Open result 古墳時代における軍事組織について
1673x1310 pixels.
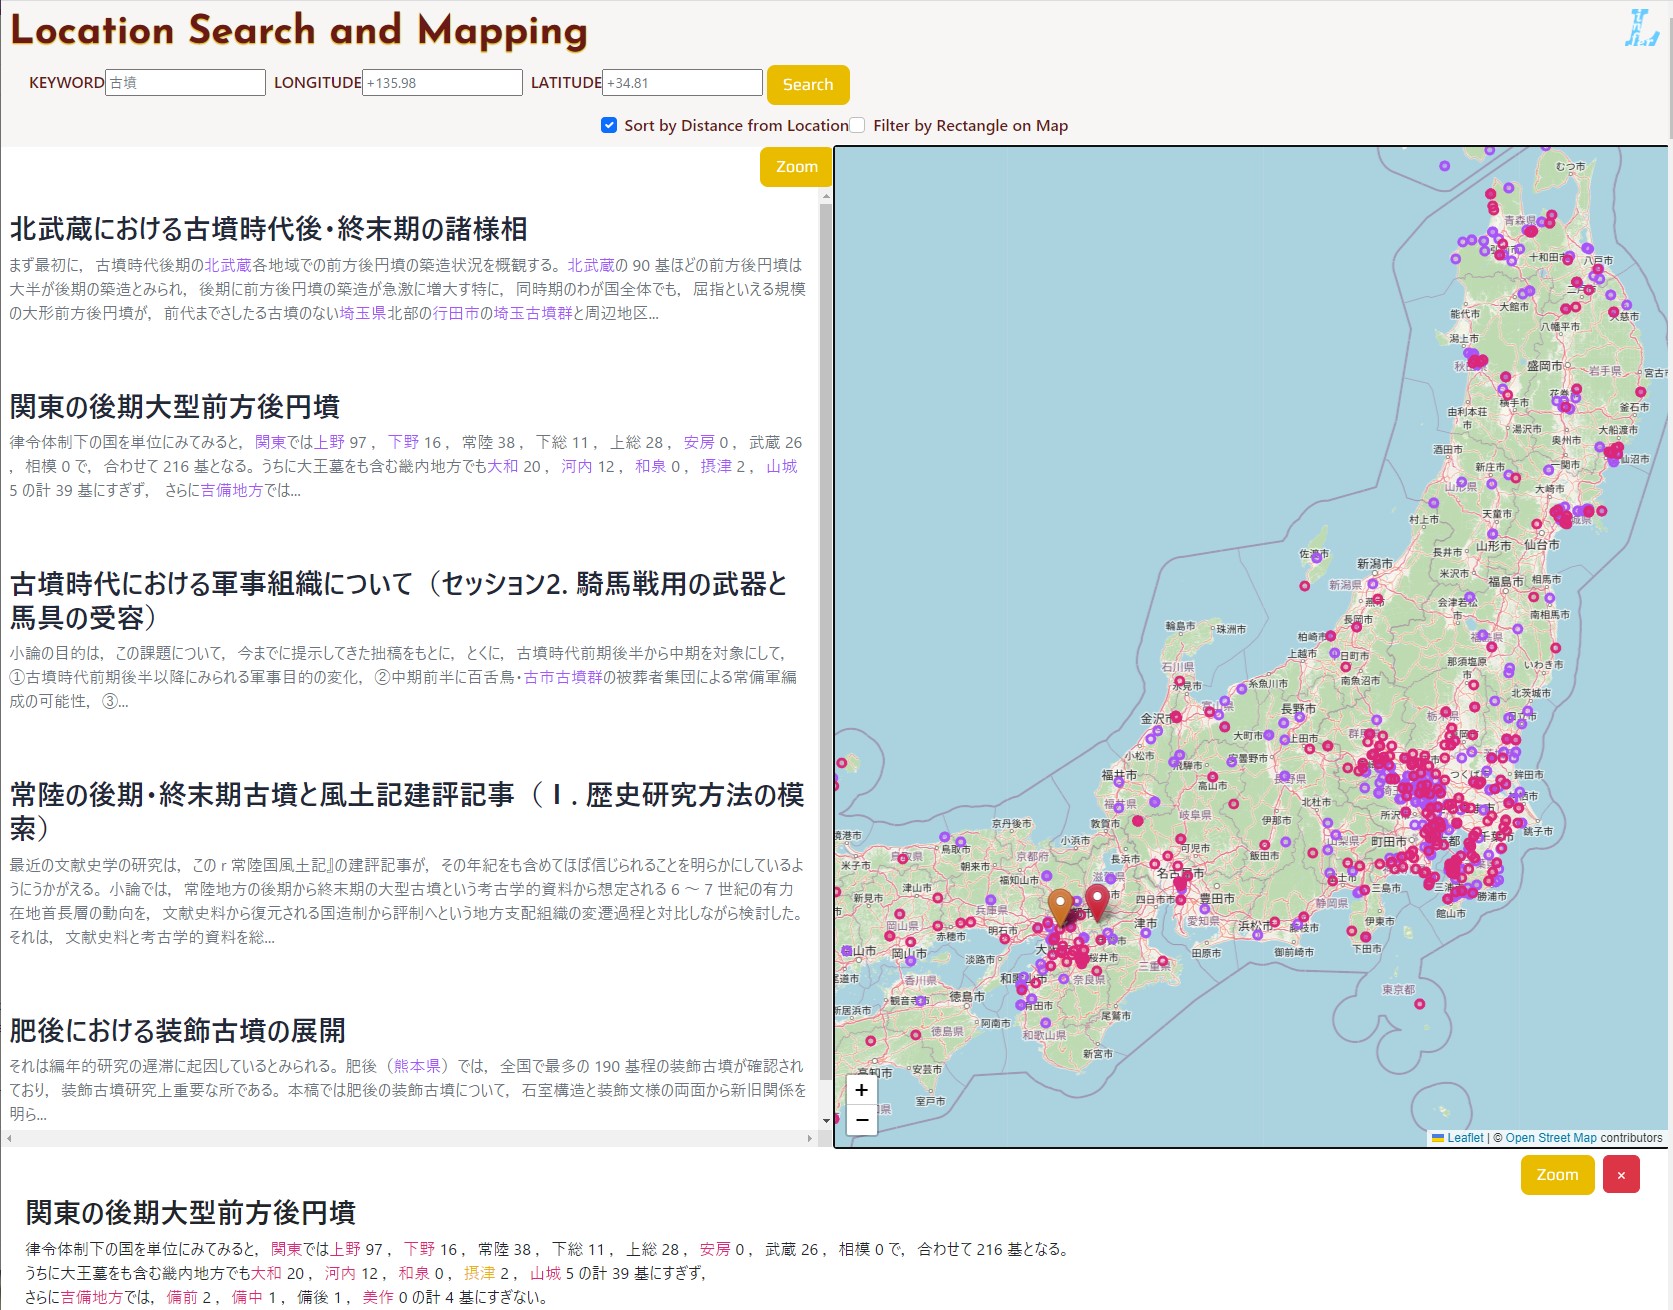[x=398, y=601]
